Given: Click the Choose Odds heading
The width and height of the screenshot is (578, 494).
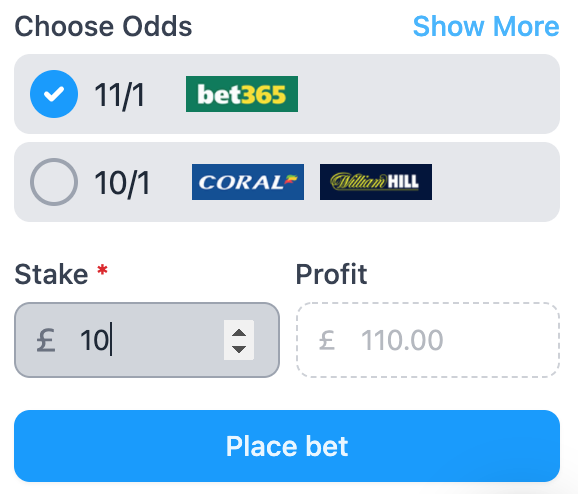Looking at the screenshot, I should click(x=103, y=27).
